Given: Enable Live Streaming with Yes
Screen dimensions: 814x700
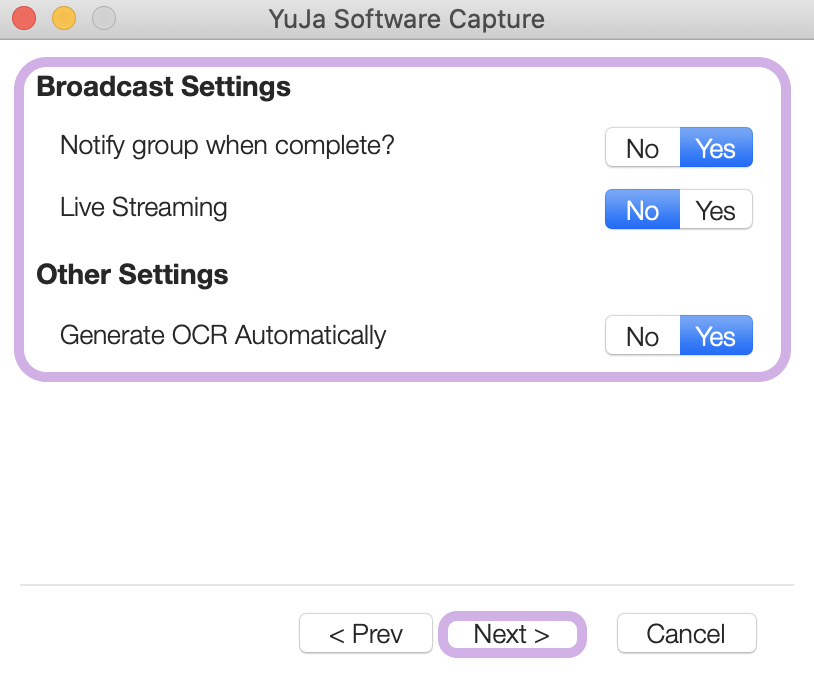Looking at the screenshot, I should tap(716, 209).
